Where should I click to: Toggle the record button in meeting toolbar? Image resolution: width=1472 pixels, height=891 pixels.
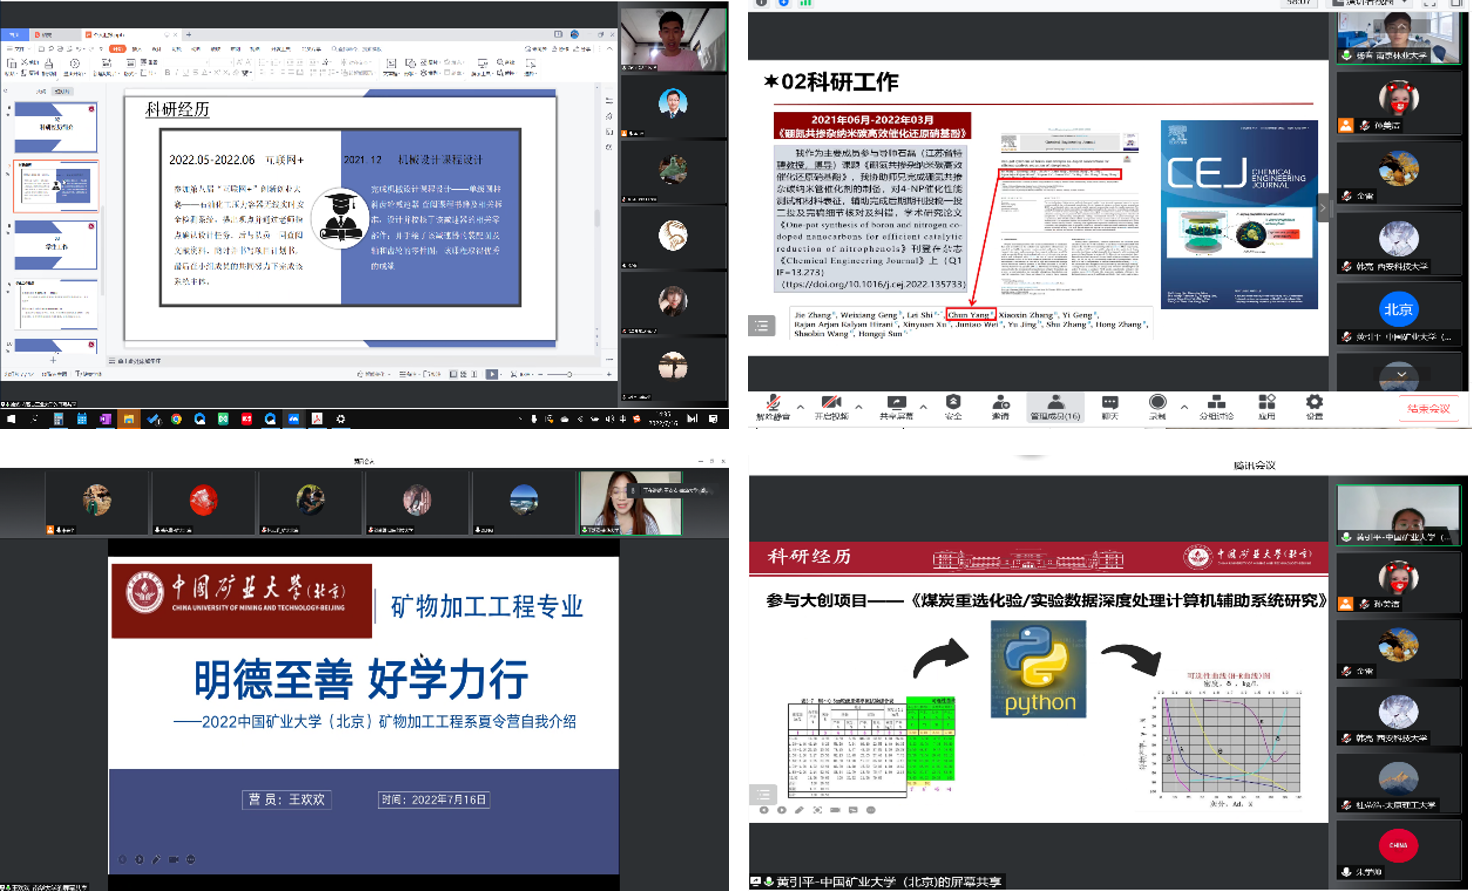pos(1157,404)
